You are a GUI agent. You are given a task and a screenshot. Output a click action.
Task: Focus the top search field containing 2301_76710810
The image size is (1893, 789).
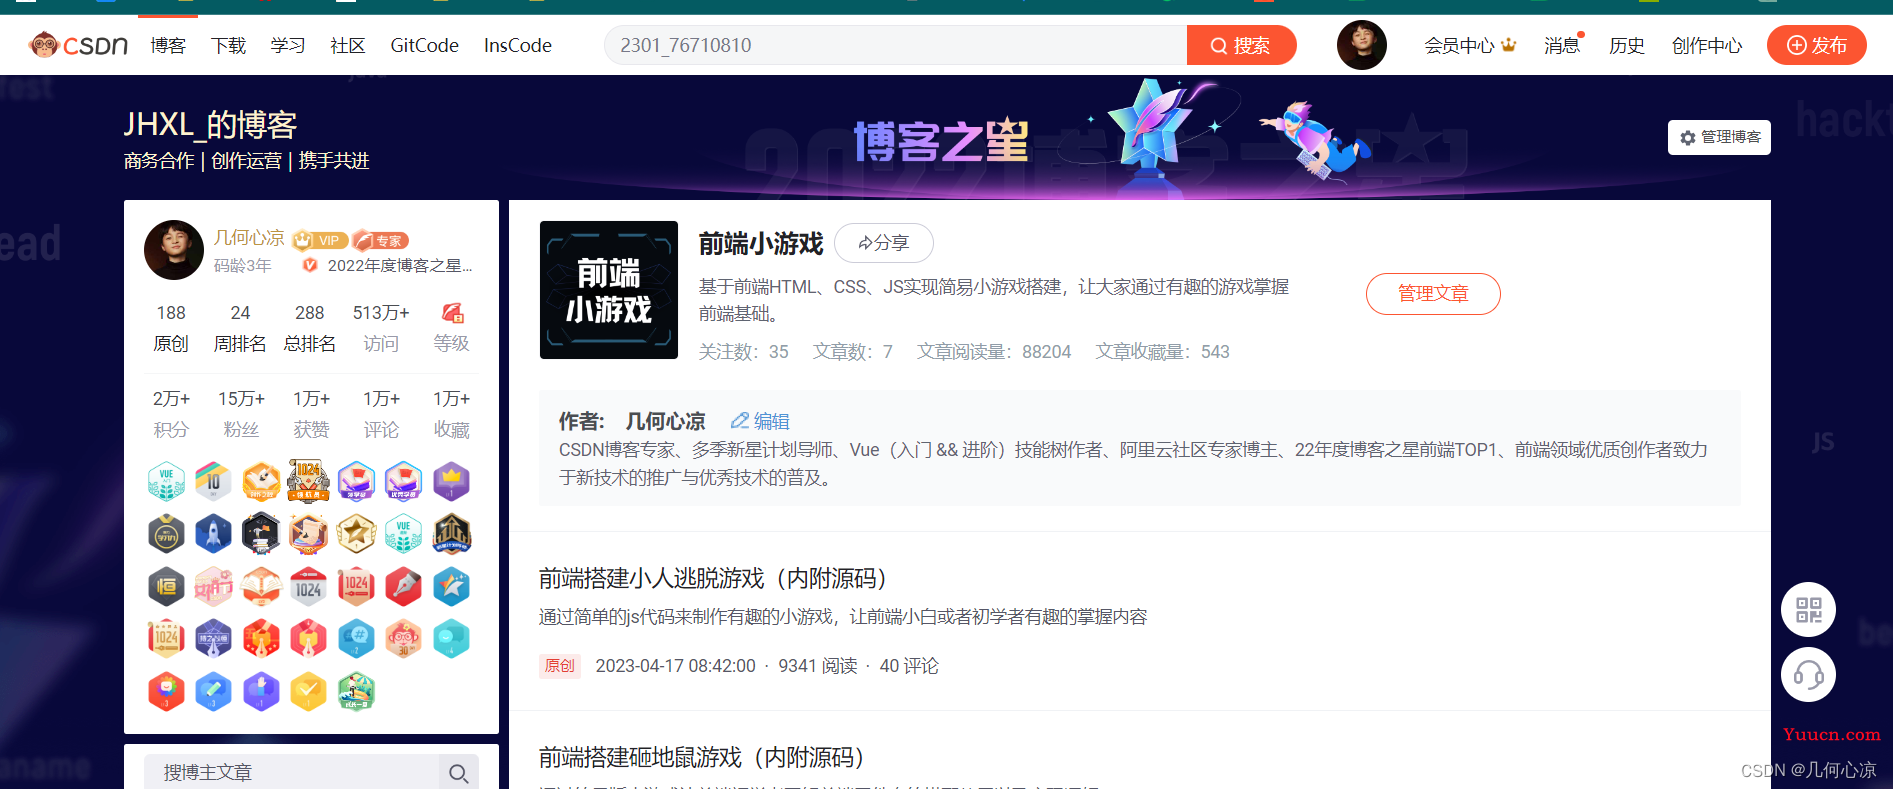(895, 45)
